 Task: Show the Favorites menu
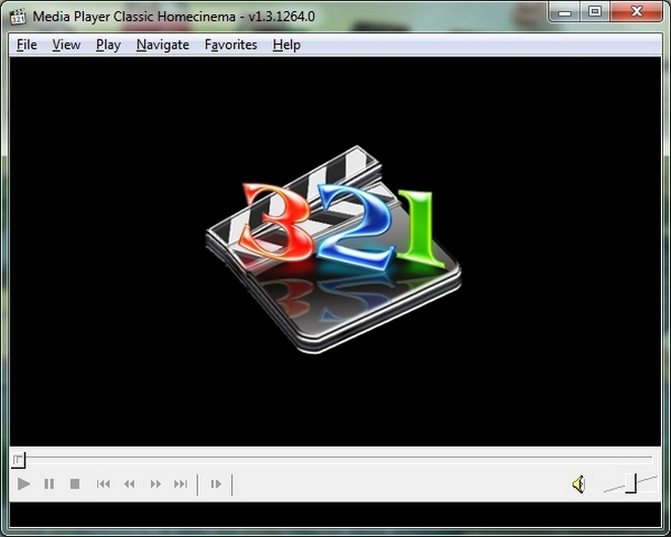pyautogui.click(x=230, y=45)
